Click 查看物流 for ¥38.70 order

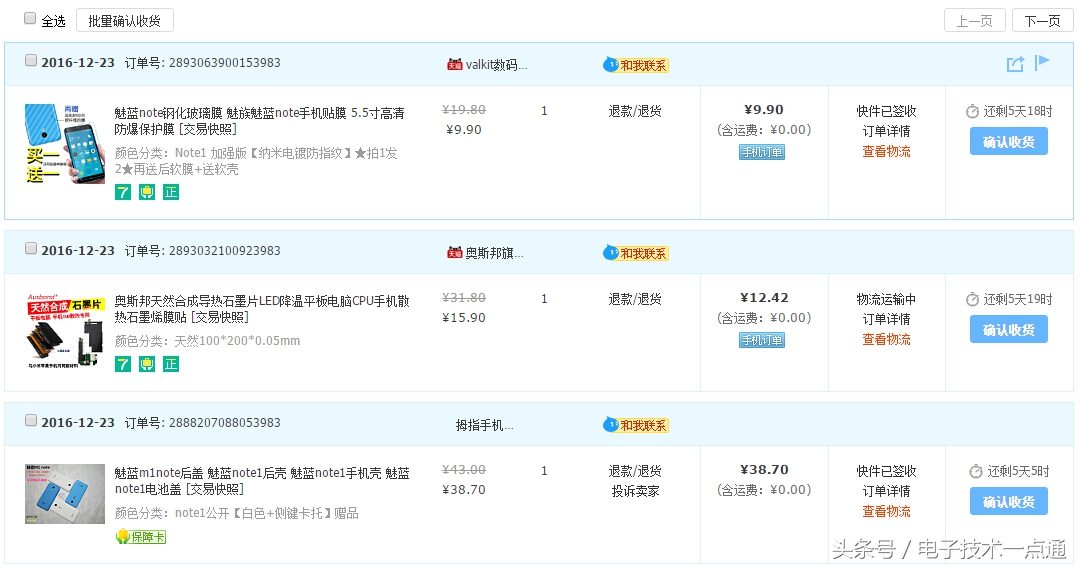click(x=886, y=512)
